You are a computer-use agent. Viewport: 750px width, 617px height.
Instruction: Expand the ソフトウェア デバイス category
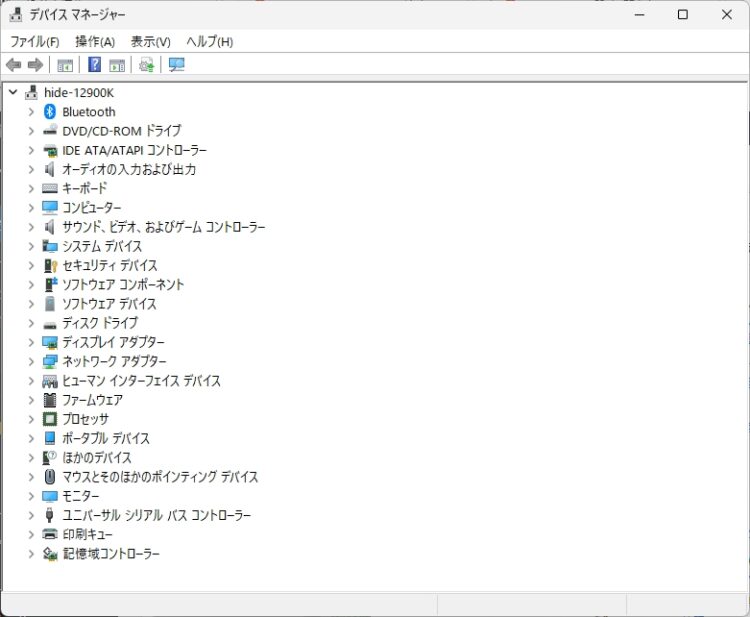[x=31, y=304]
